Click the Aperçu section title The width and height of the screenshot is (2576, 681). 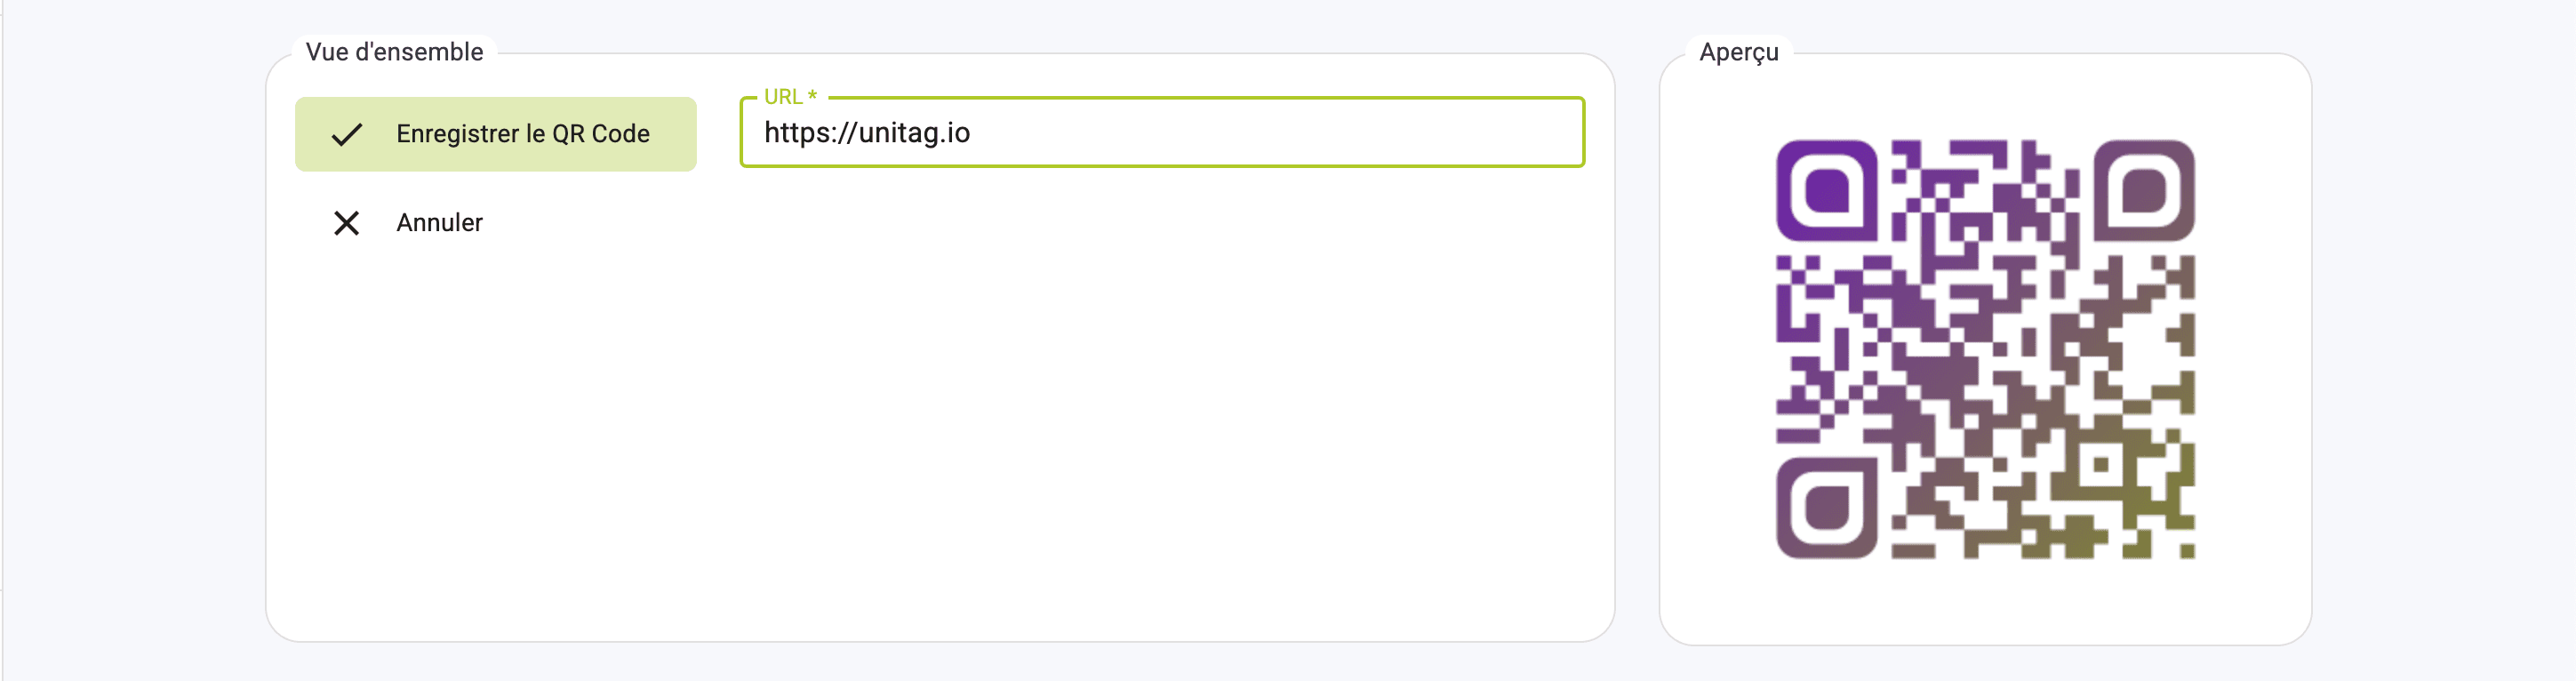point(1738,52)
